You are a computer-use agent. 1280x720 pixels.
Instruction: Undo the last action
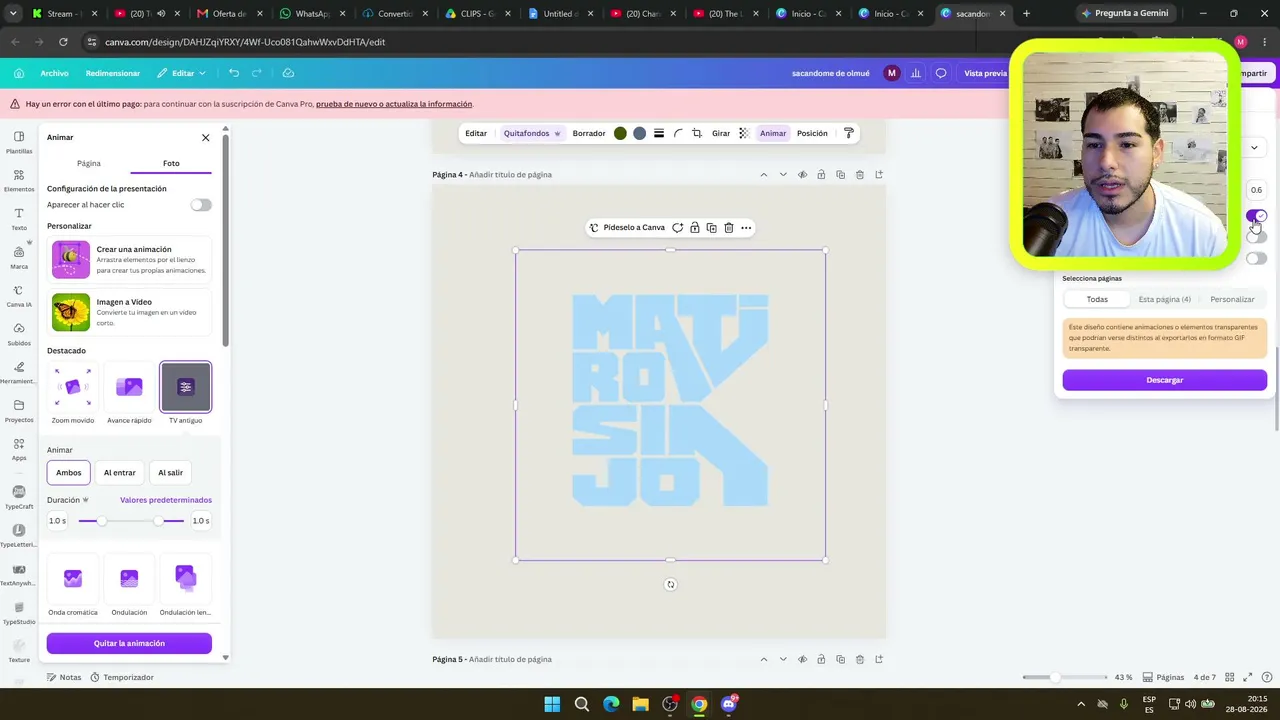coord(234,73)
